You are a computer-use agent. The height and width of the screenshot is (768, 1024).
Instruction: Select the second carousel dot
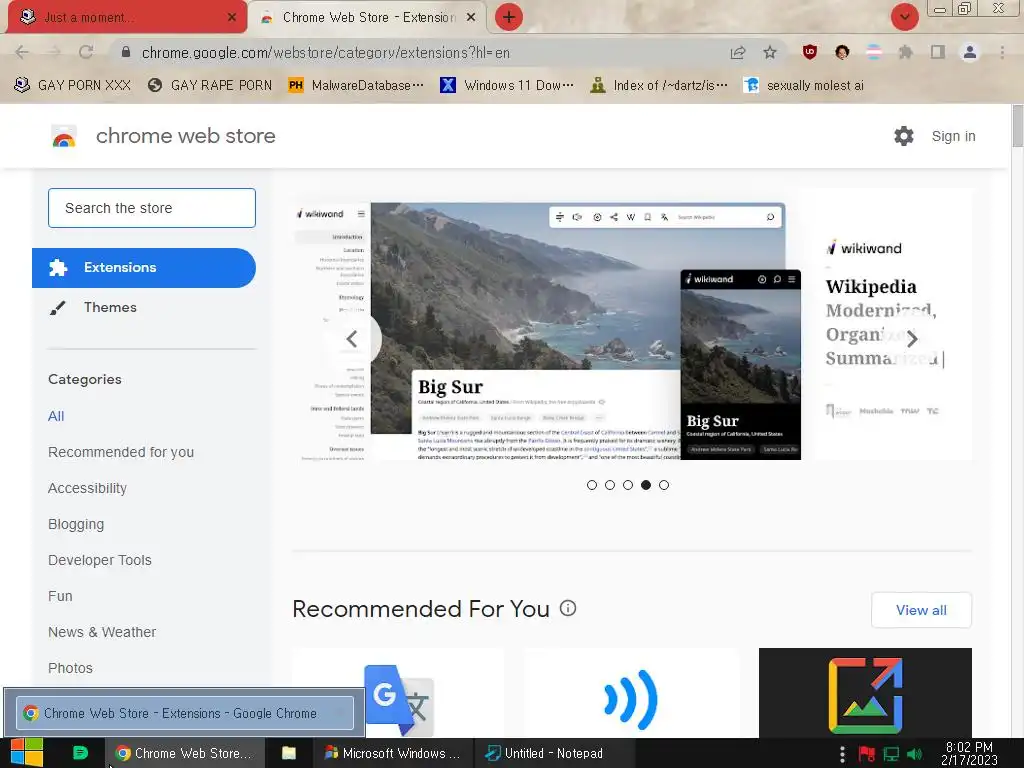point(610,485)
